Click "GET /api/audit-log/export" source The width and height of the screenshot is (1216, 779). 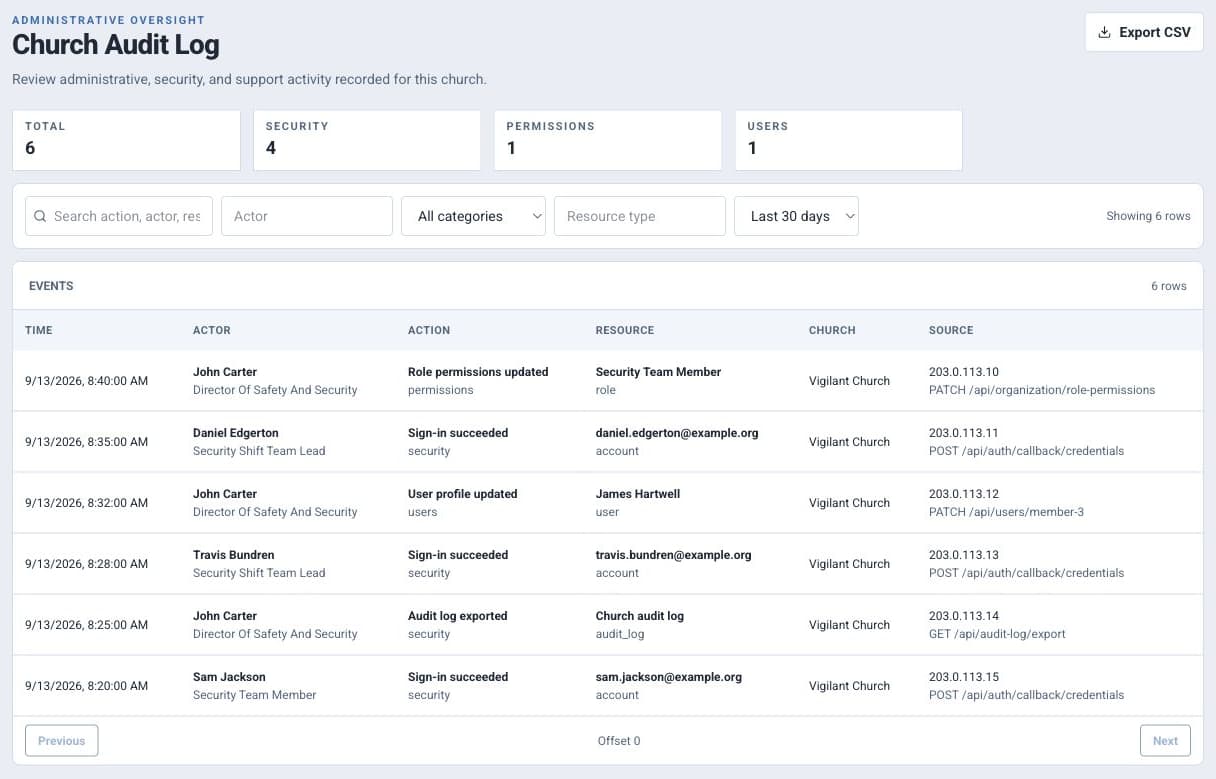pos(997,634)
